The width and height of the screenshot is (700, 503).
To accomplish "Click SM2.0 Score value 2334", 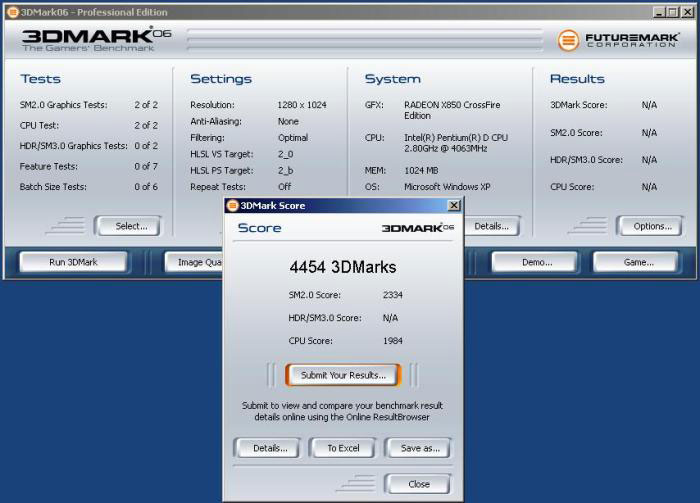I will 393,295.
